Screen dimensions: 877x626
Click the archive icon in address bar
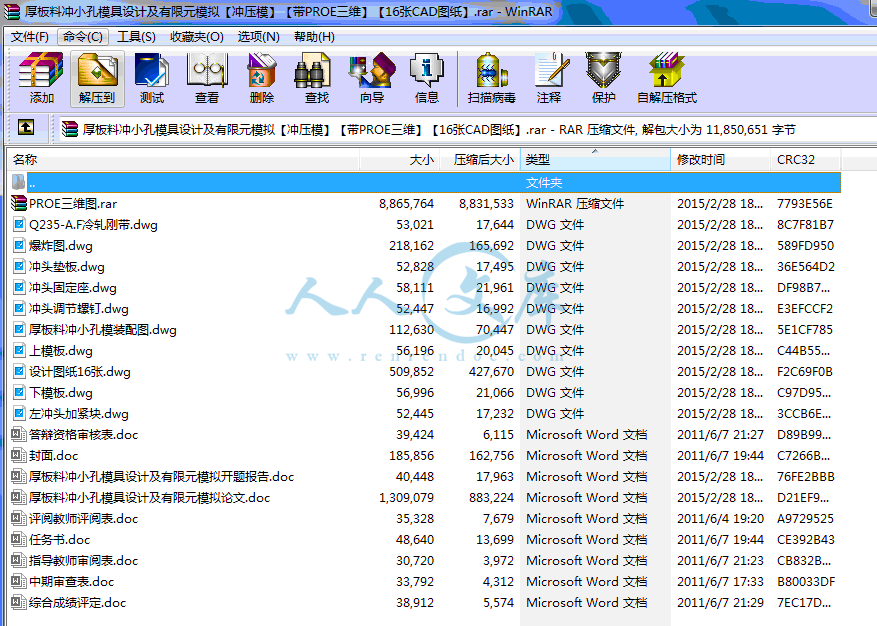point(70,129)
